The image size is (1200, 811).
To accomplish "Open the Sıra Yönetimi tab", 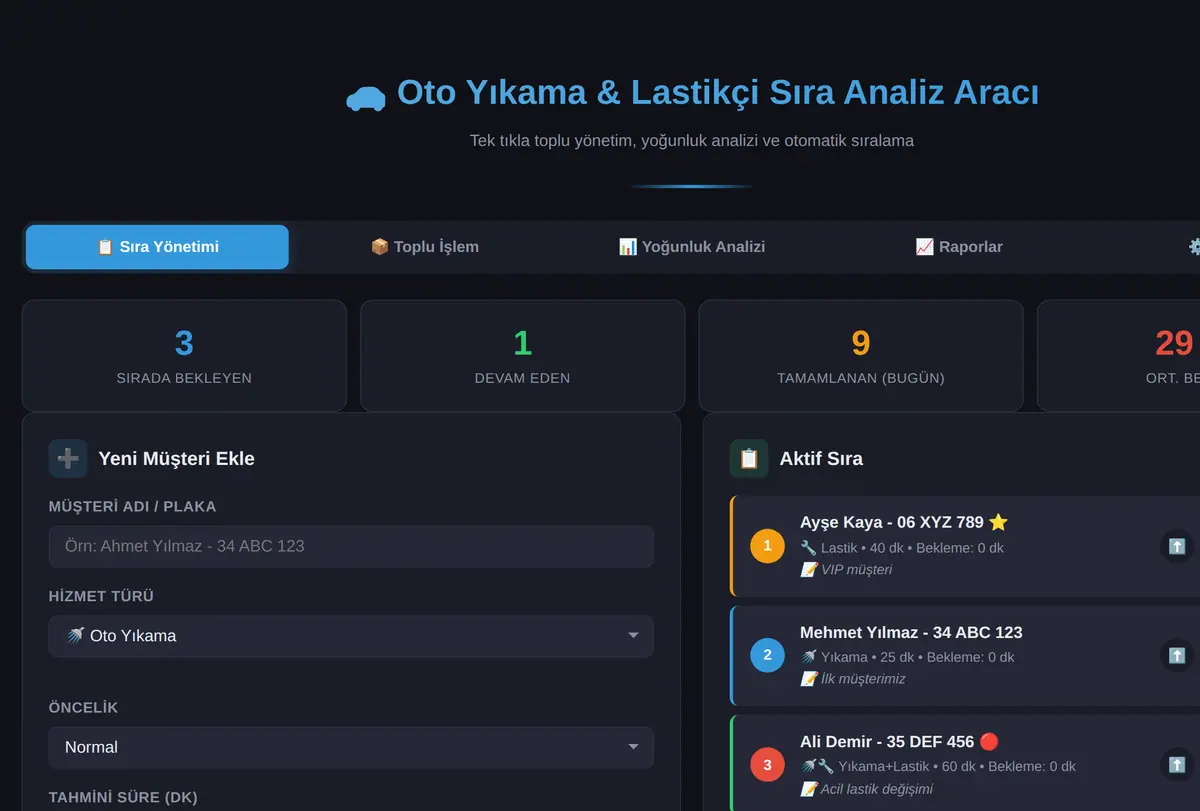I will tap(157, 247).
